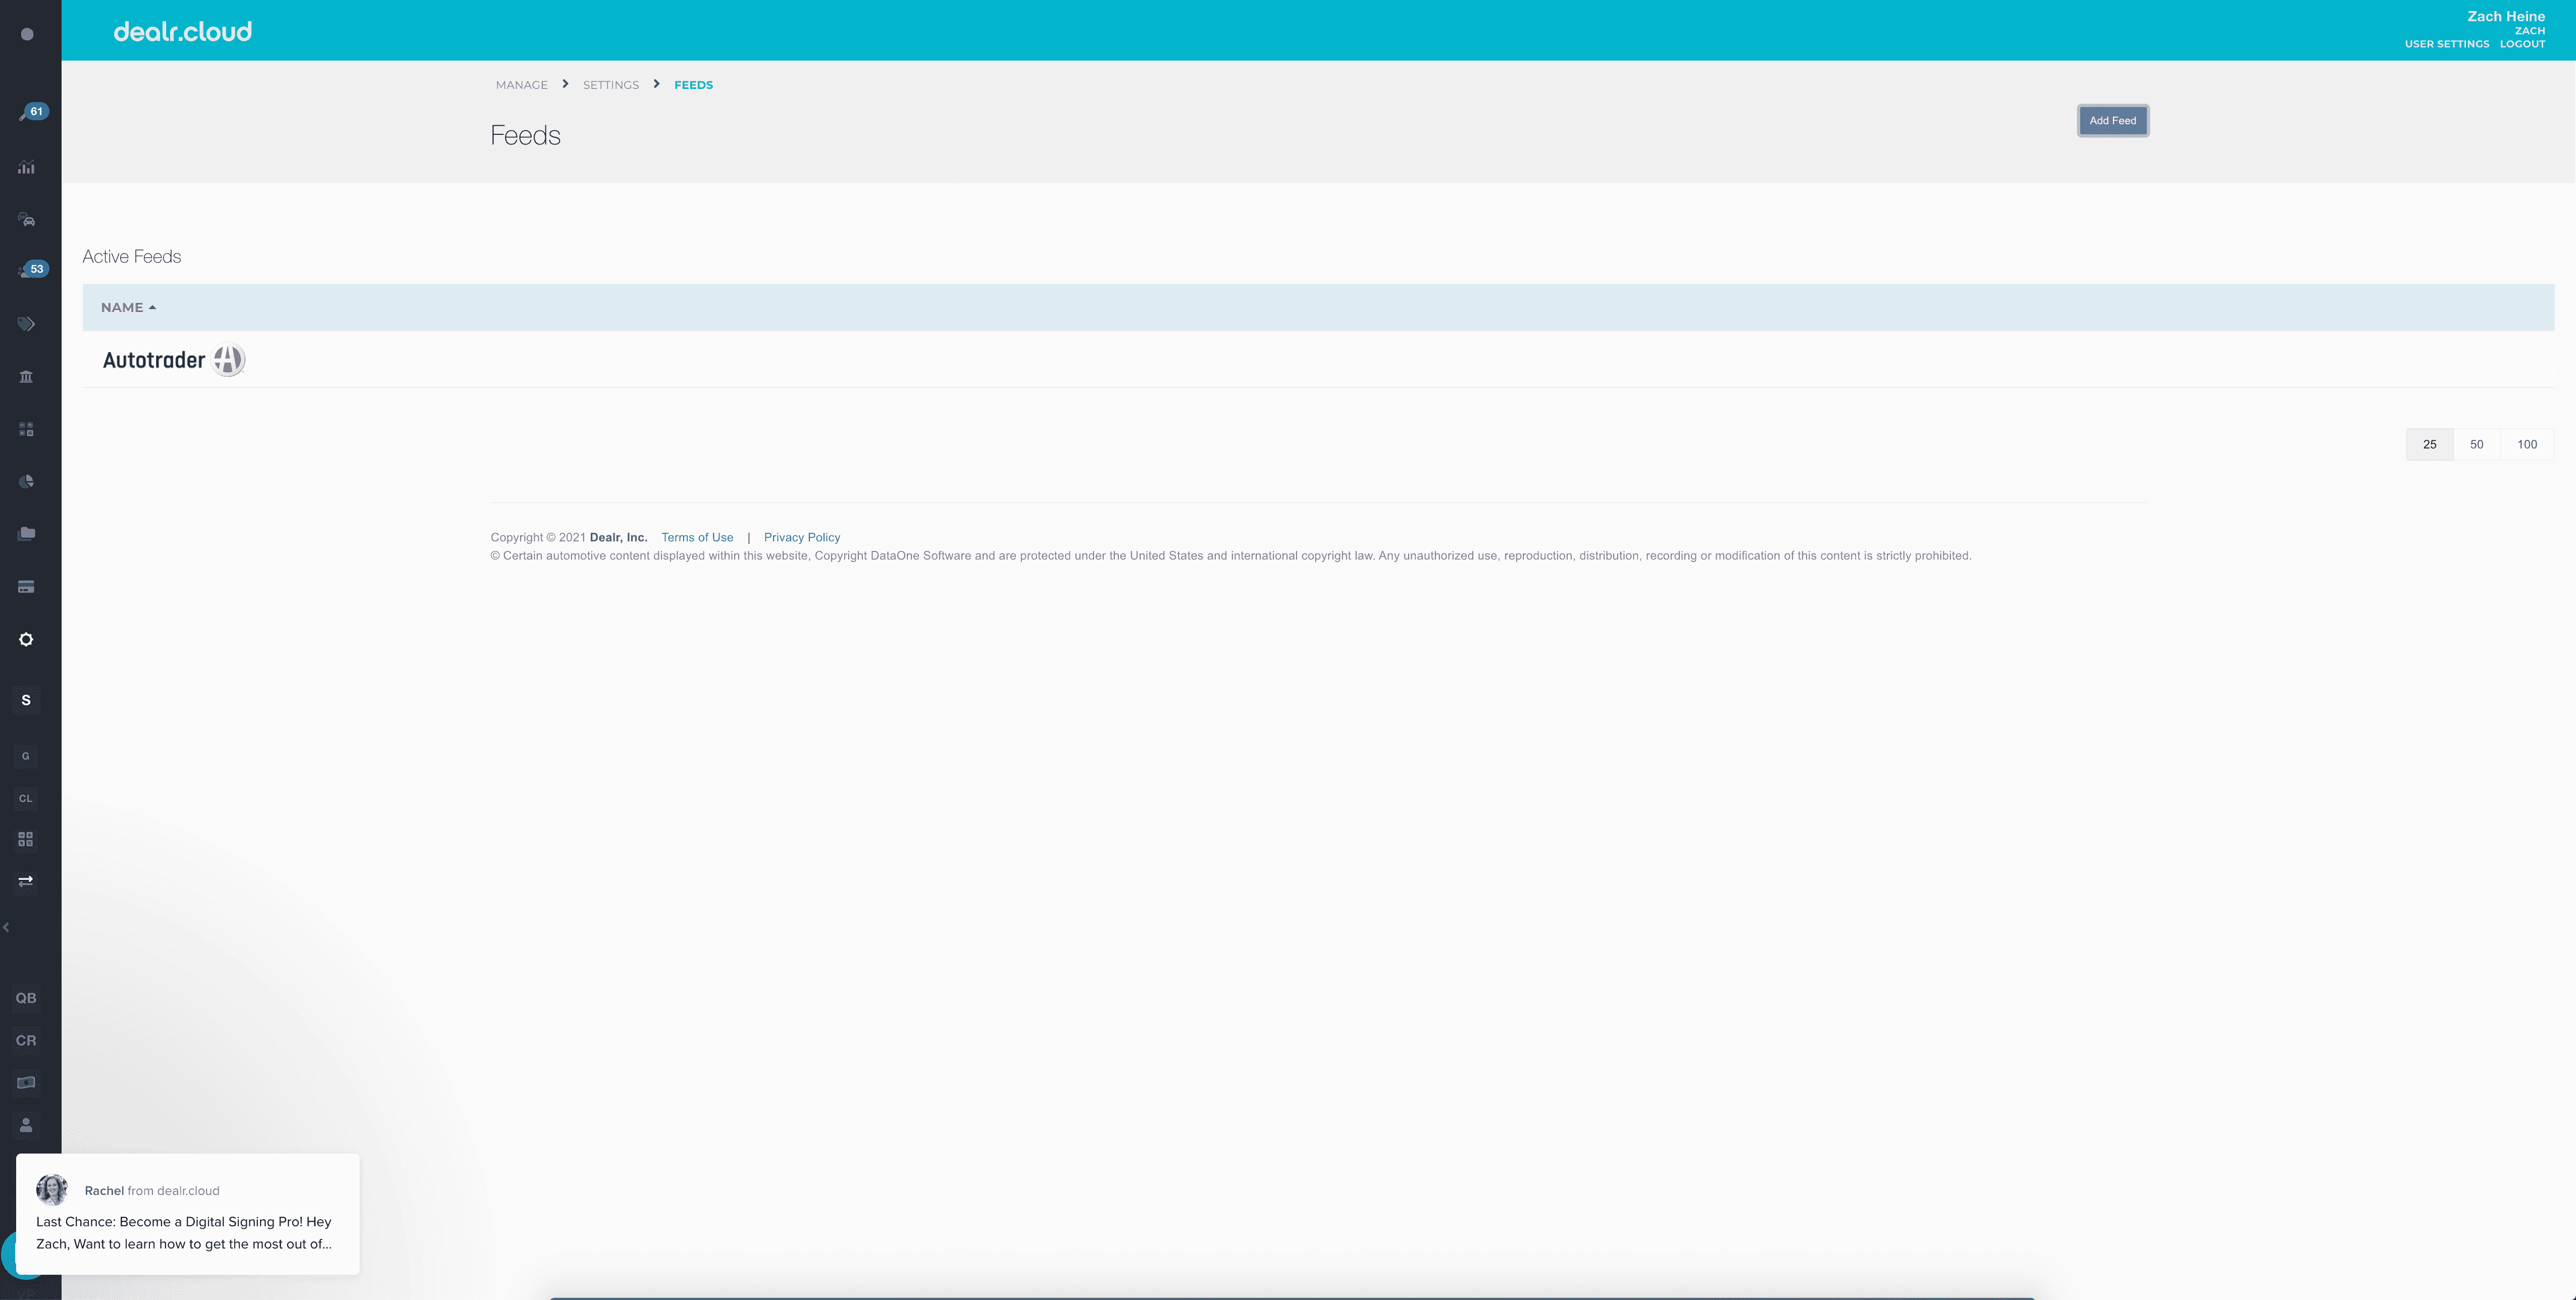Select 25 results per page option
2576x1300 pixels.
pos(2429,445)
